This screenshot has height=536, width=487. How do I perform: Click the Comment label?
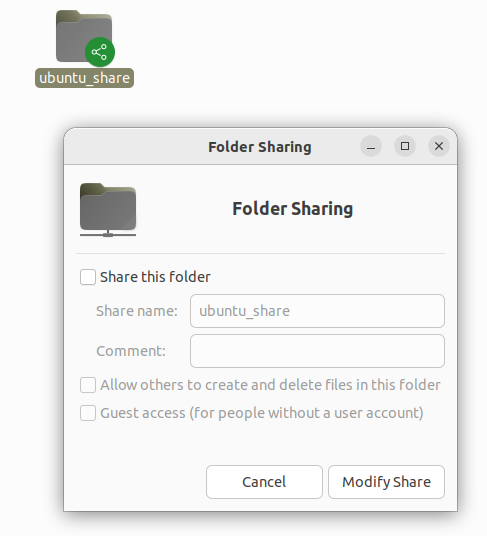[131, 351]
